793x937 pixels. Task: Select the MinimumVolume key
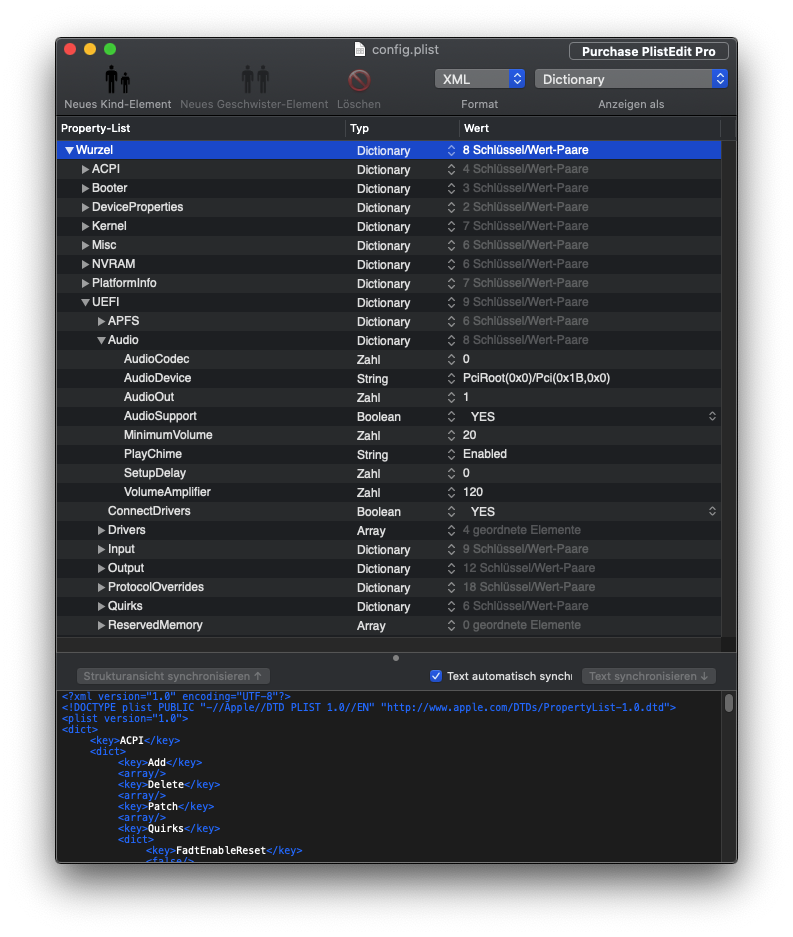pos(168,435)
